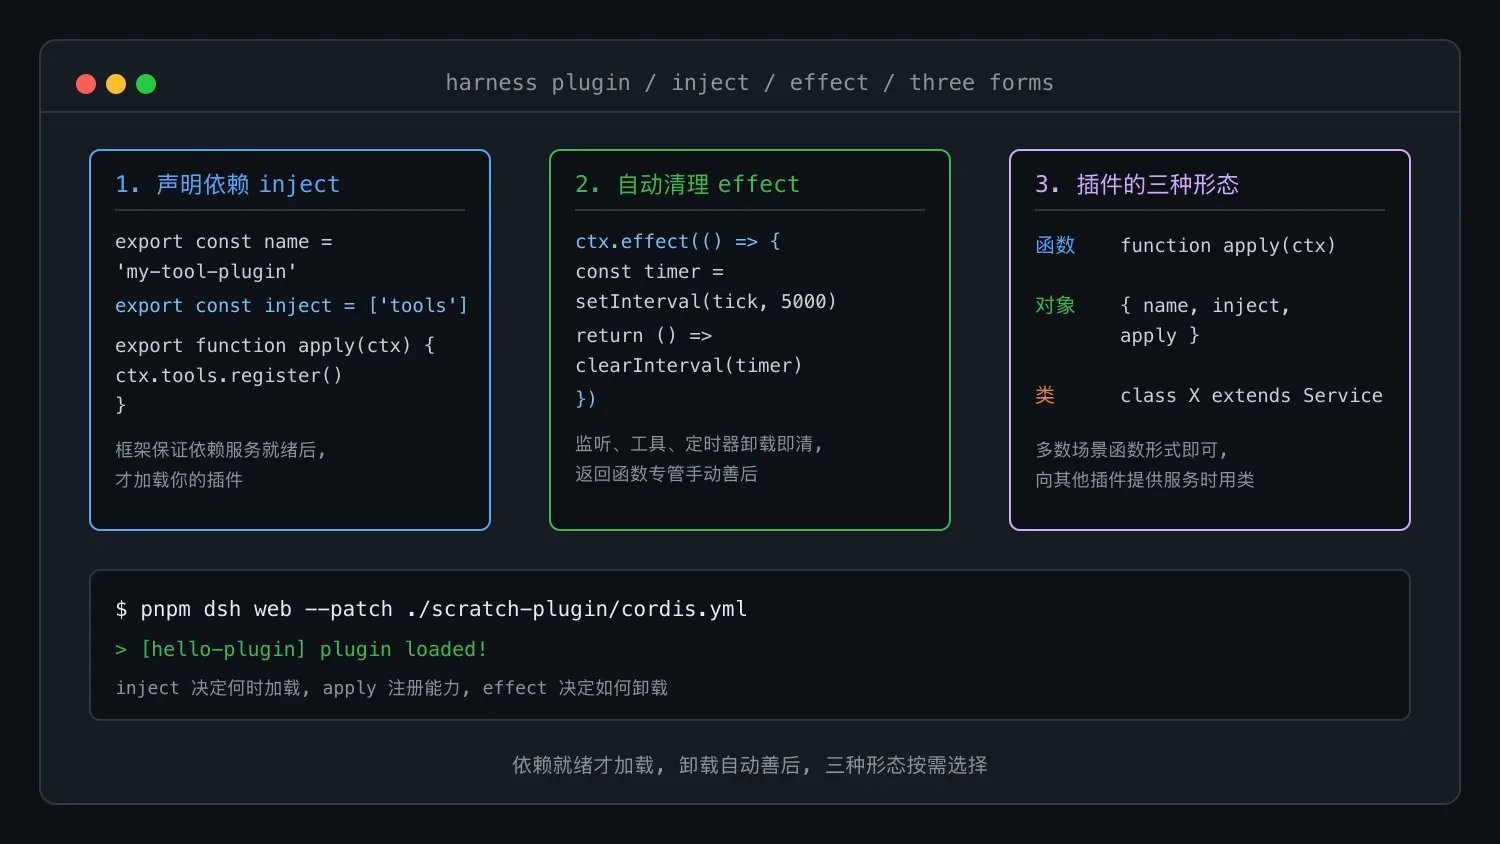
Task: Click note '框架保证依赖服务就绪后,'
Action: 221,450
